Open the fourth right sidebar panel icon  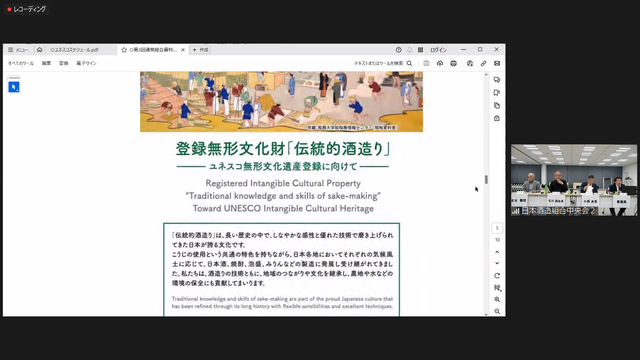tap(497, 118)
